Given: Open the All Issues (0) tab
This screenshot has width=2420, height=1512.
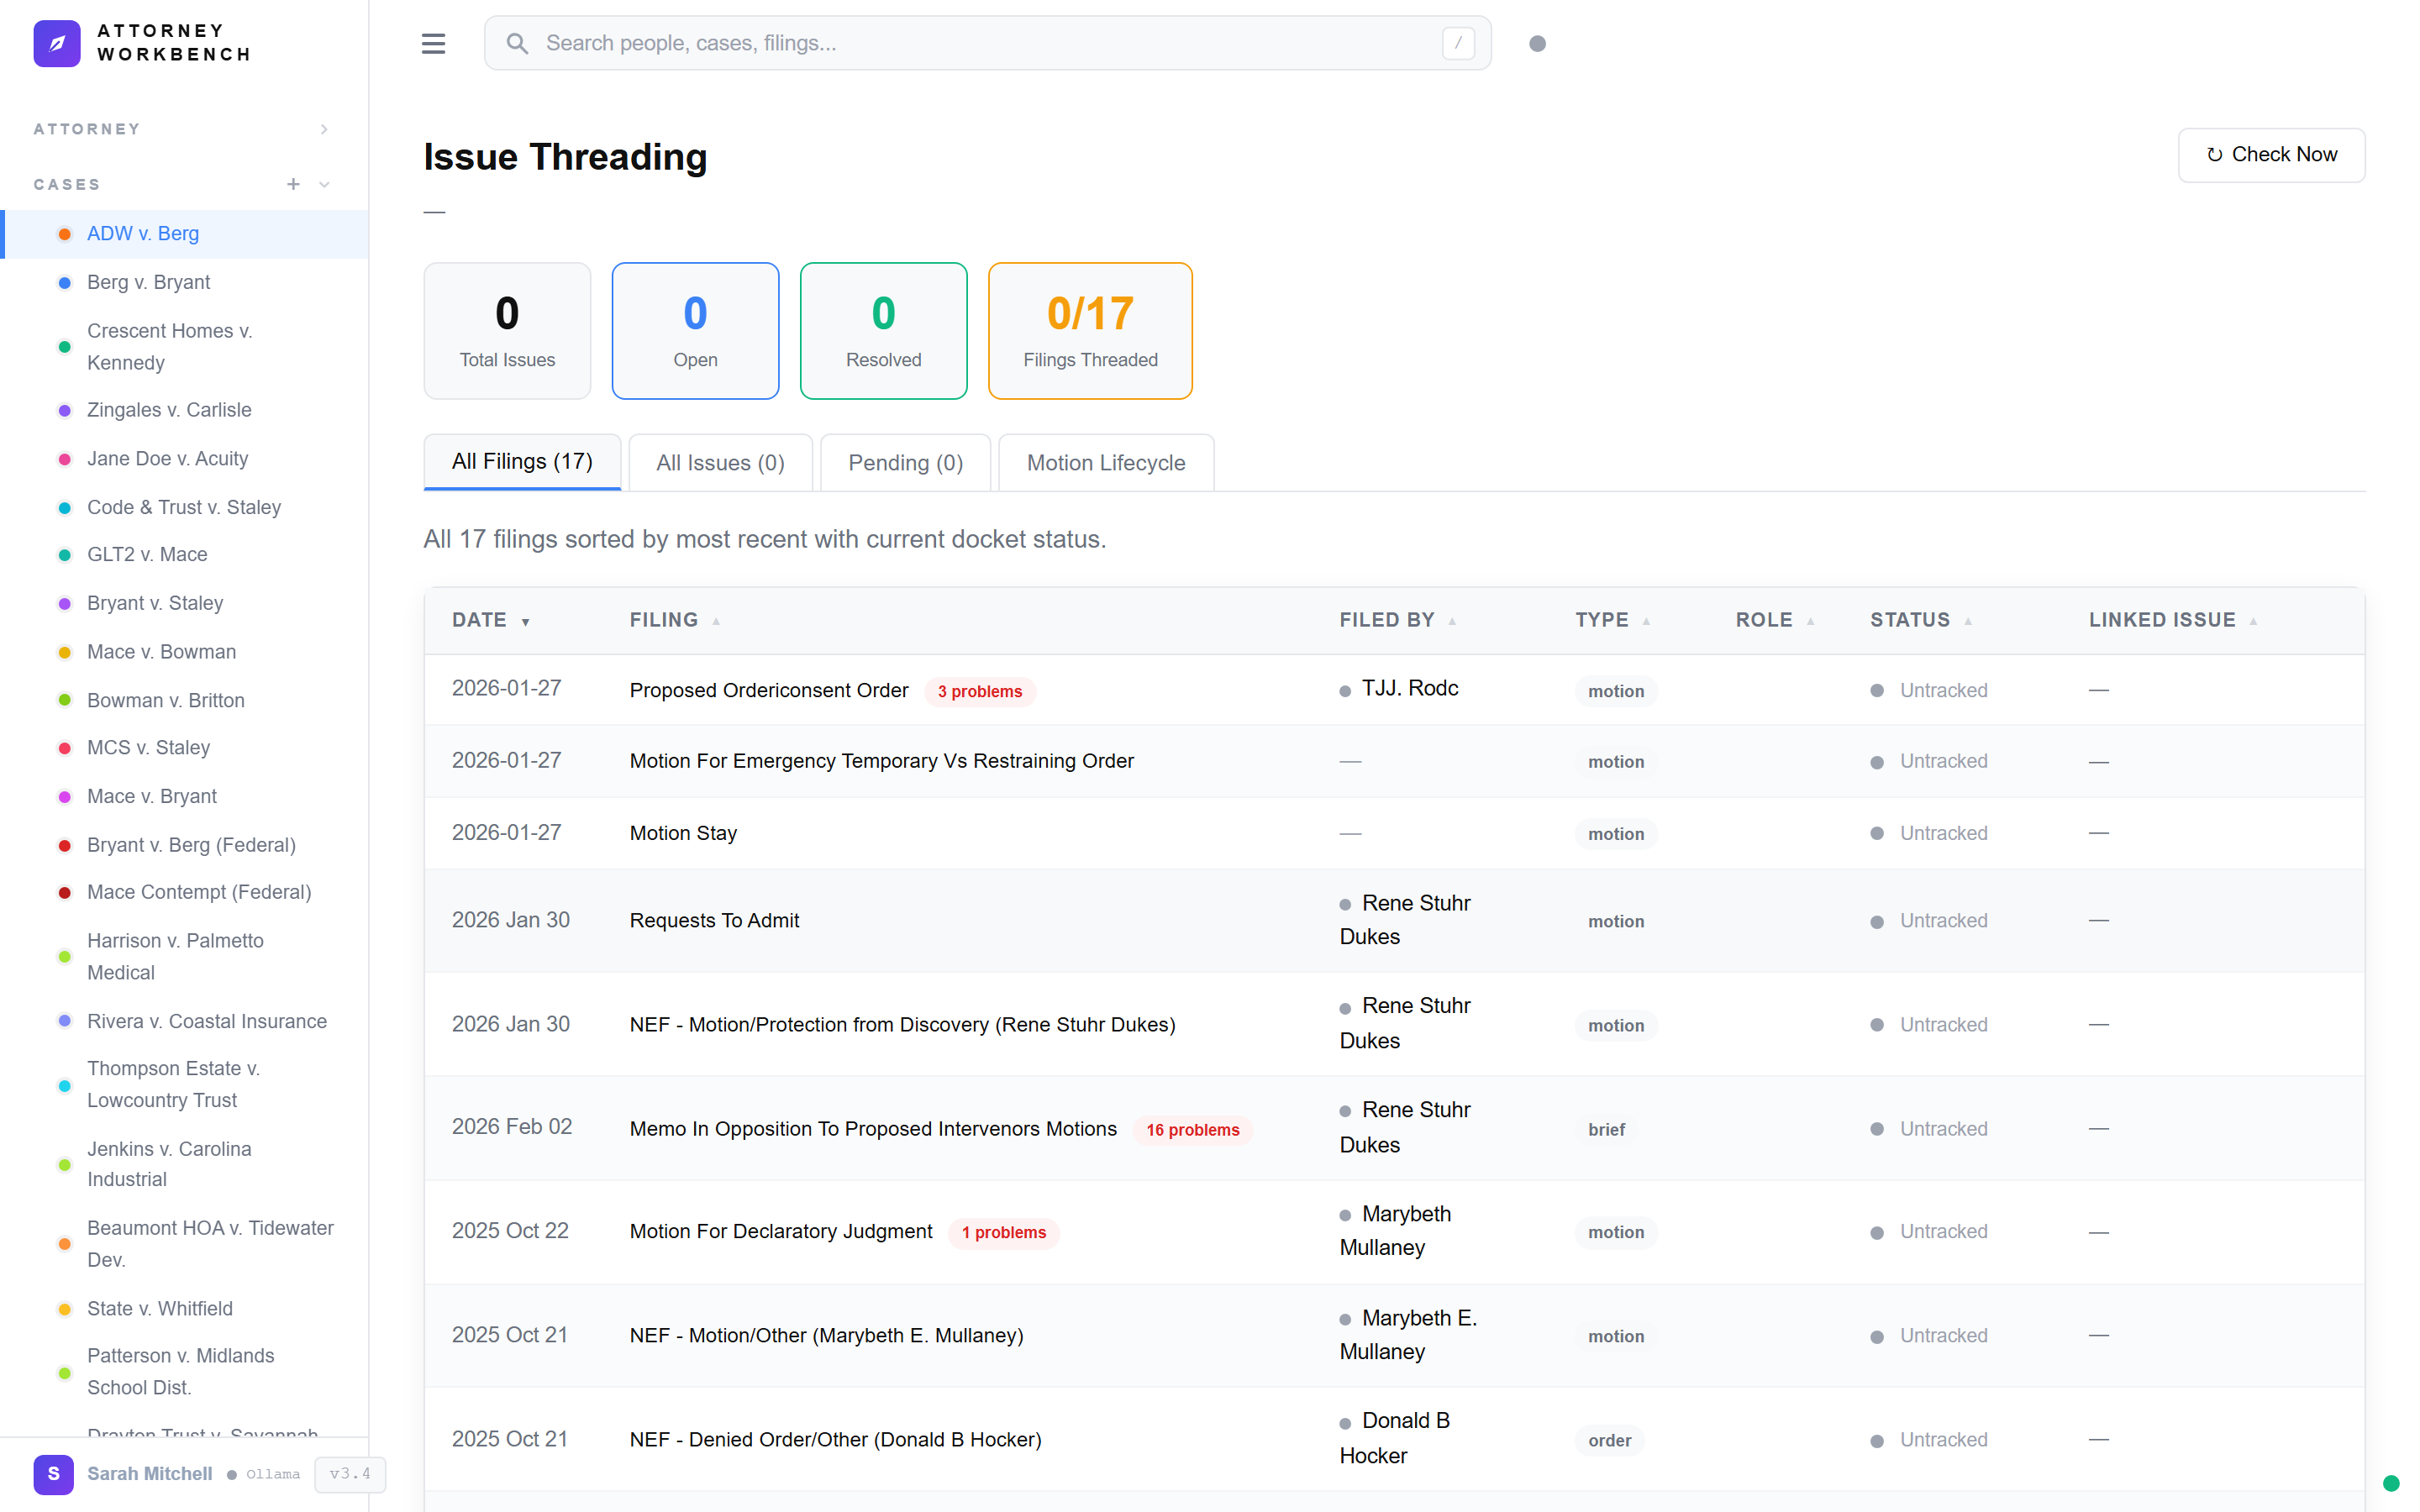Looking at the screenshot, I should (x=719, y=462).
